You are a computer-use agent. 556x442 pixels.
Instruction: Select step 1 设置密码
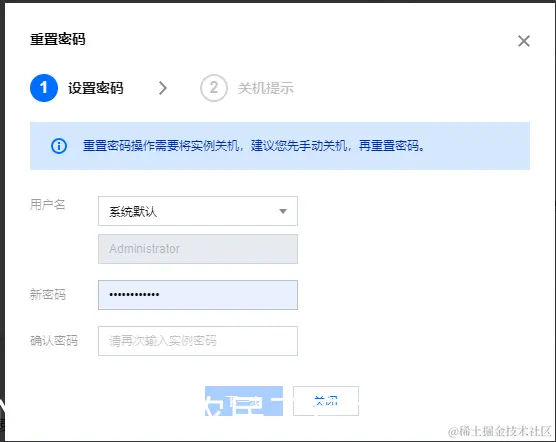77,88
